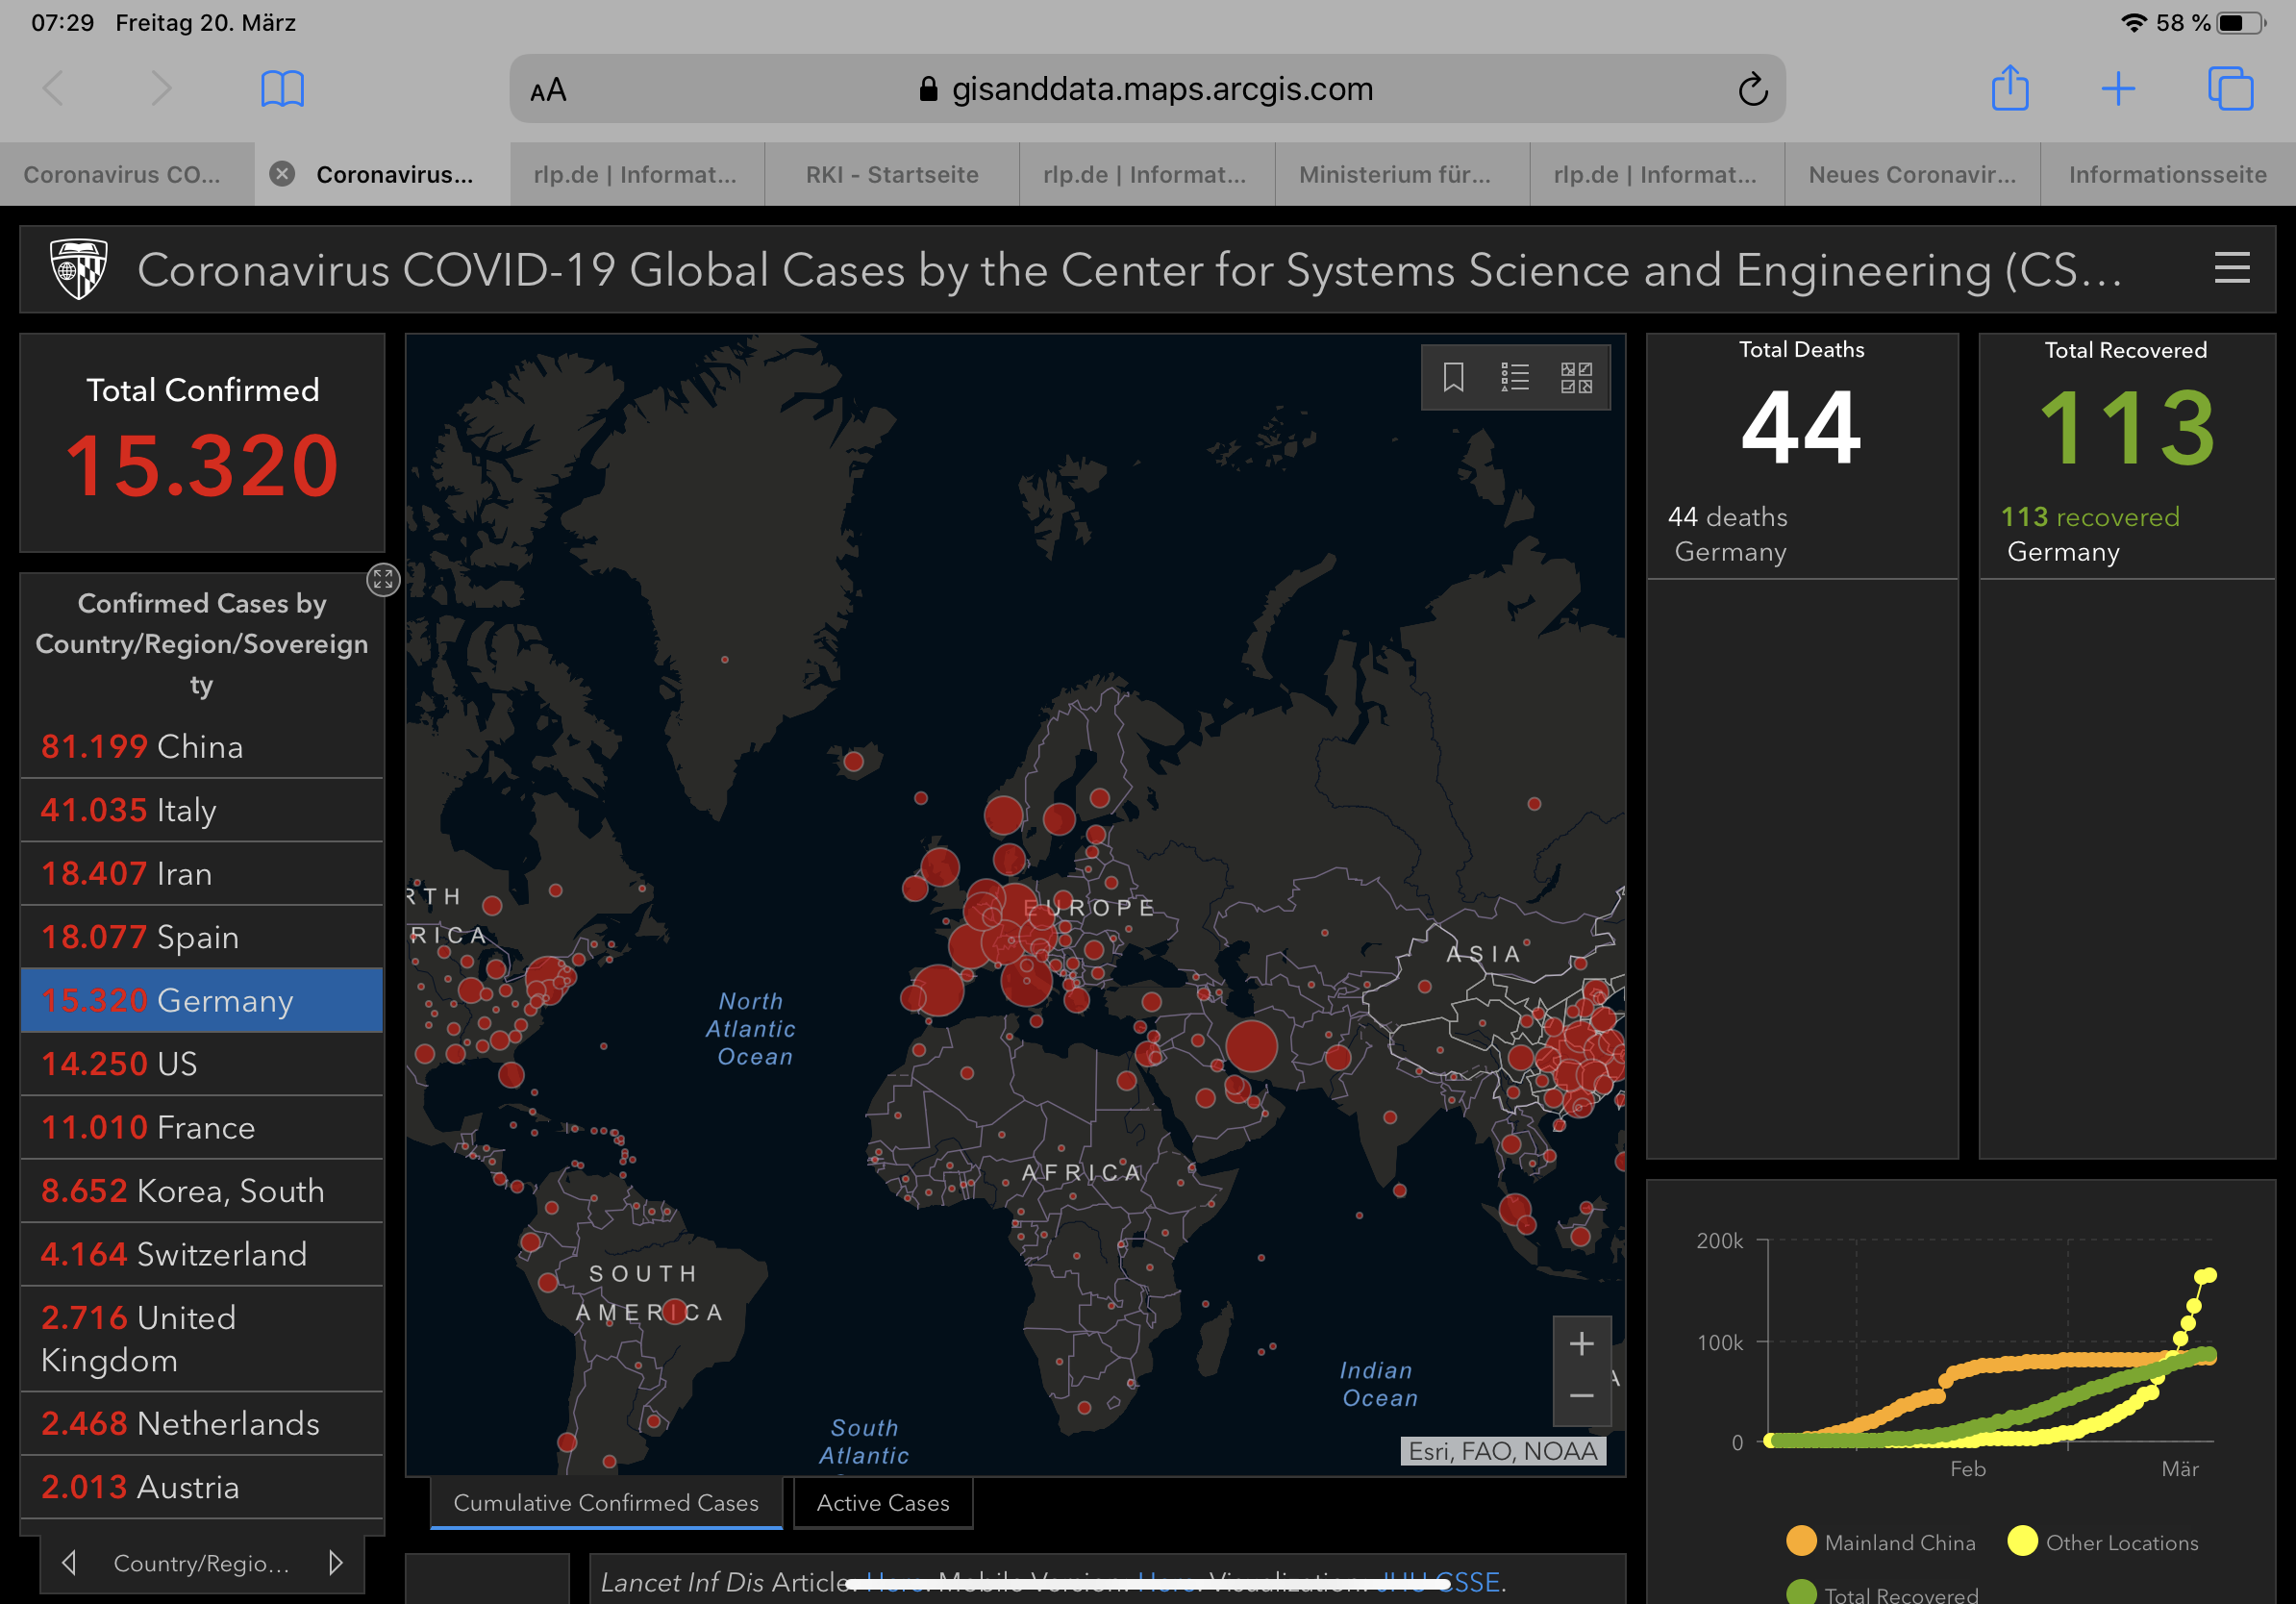
Task: Open the Informationsseite tab
Action: (x=2168, y=174)
